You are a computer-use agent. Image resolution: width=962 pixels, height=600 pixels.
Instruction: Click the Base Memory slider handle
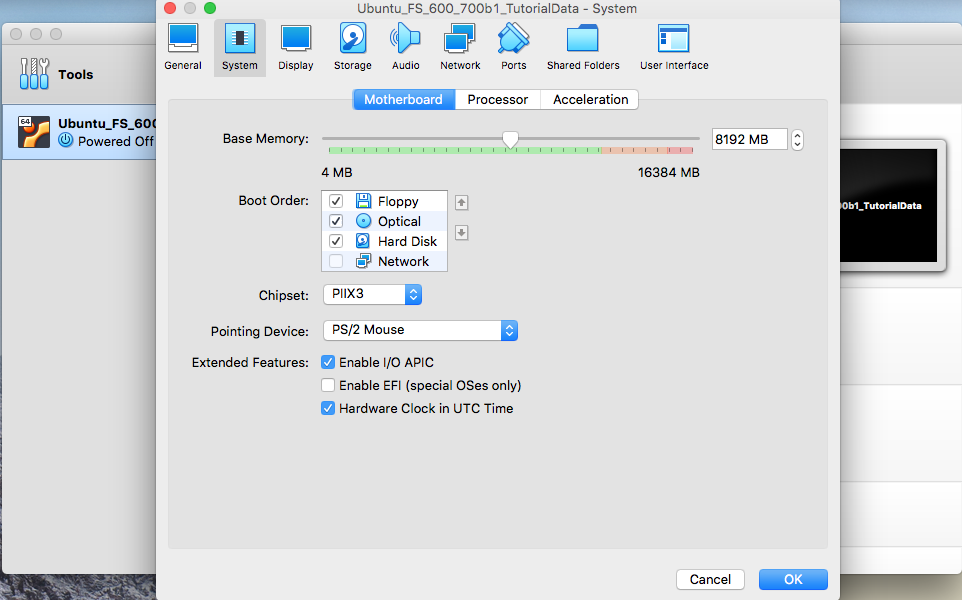point(510,140)
